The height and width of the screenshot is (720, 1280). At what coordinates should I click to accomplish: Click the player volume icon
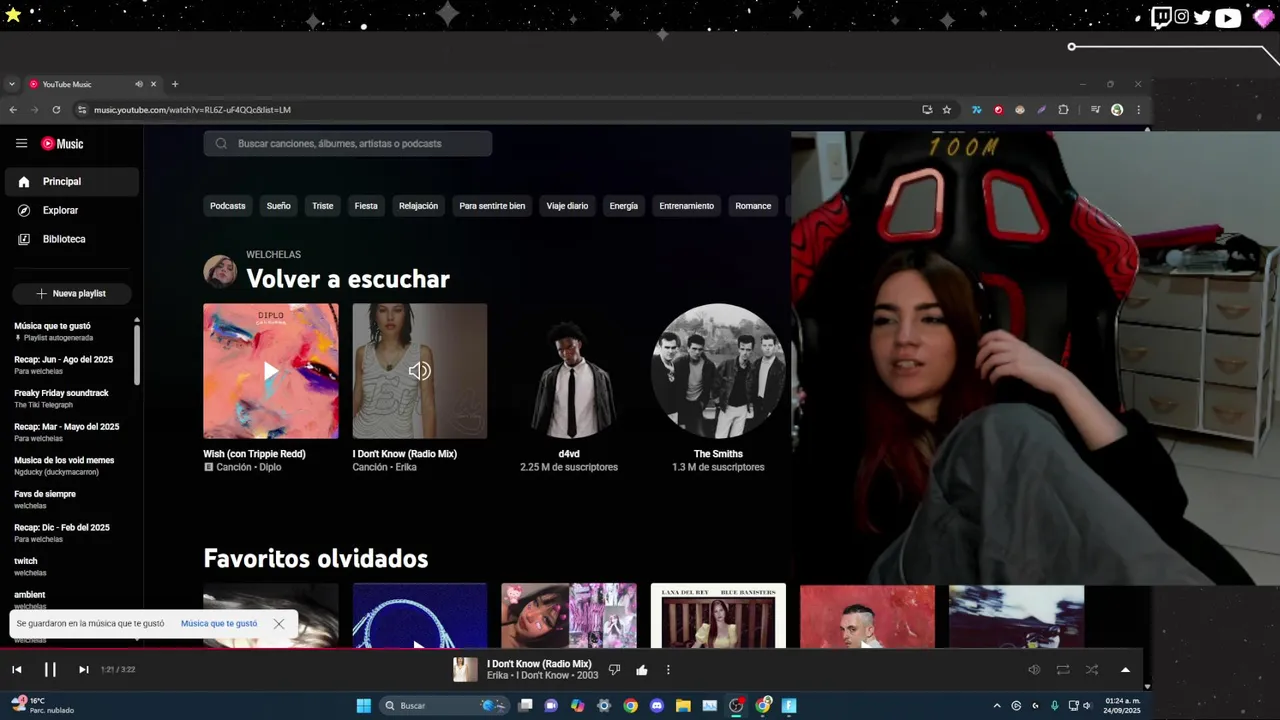[1034, 670]
